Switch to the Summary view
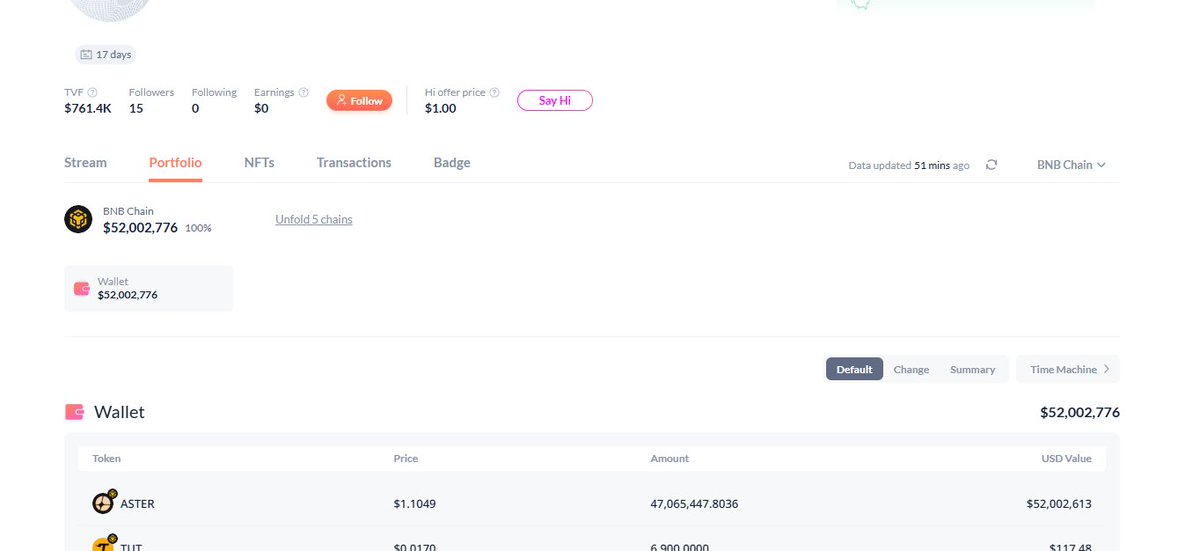Image resolution: width=1200 pixels, height=551 pixels. [x=973, y=369]
